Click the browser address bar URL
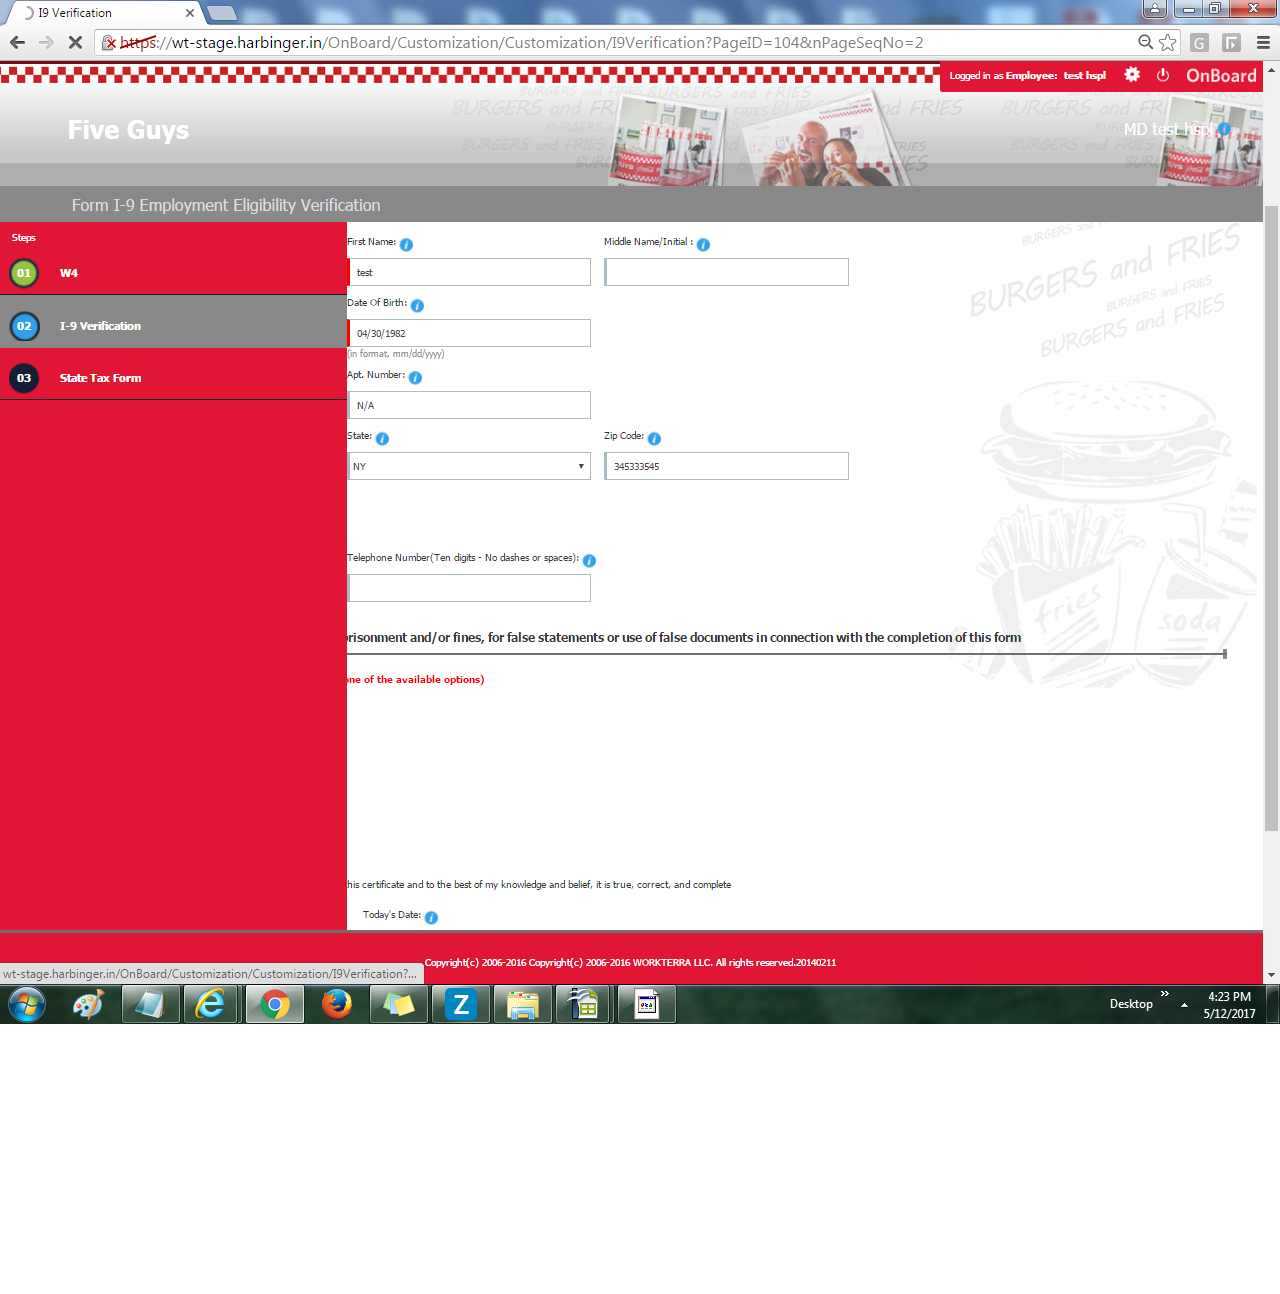The image size is (1280, 1294). [x=522, y=42]
